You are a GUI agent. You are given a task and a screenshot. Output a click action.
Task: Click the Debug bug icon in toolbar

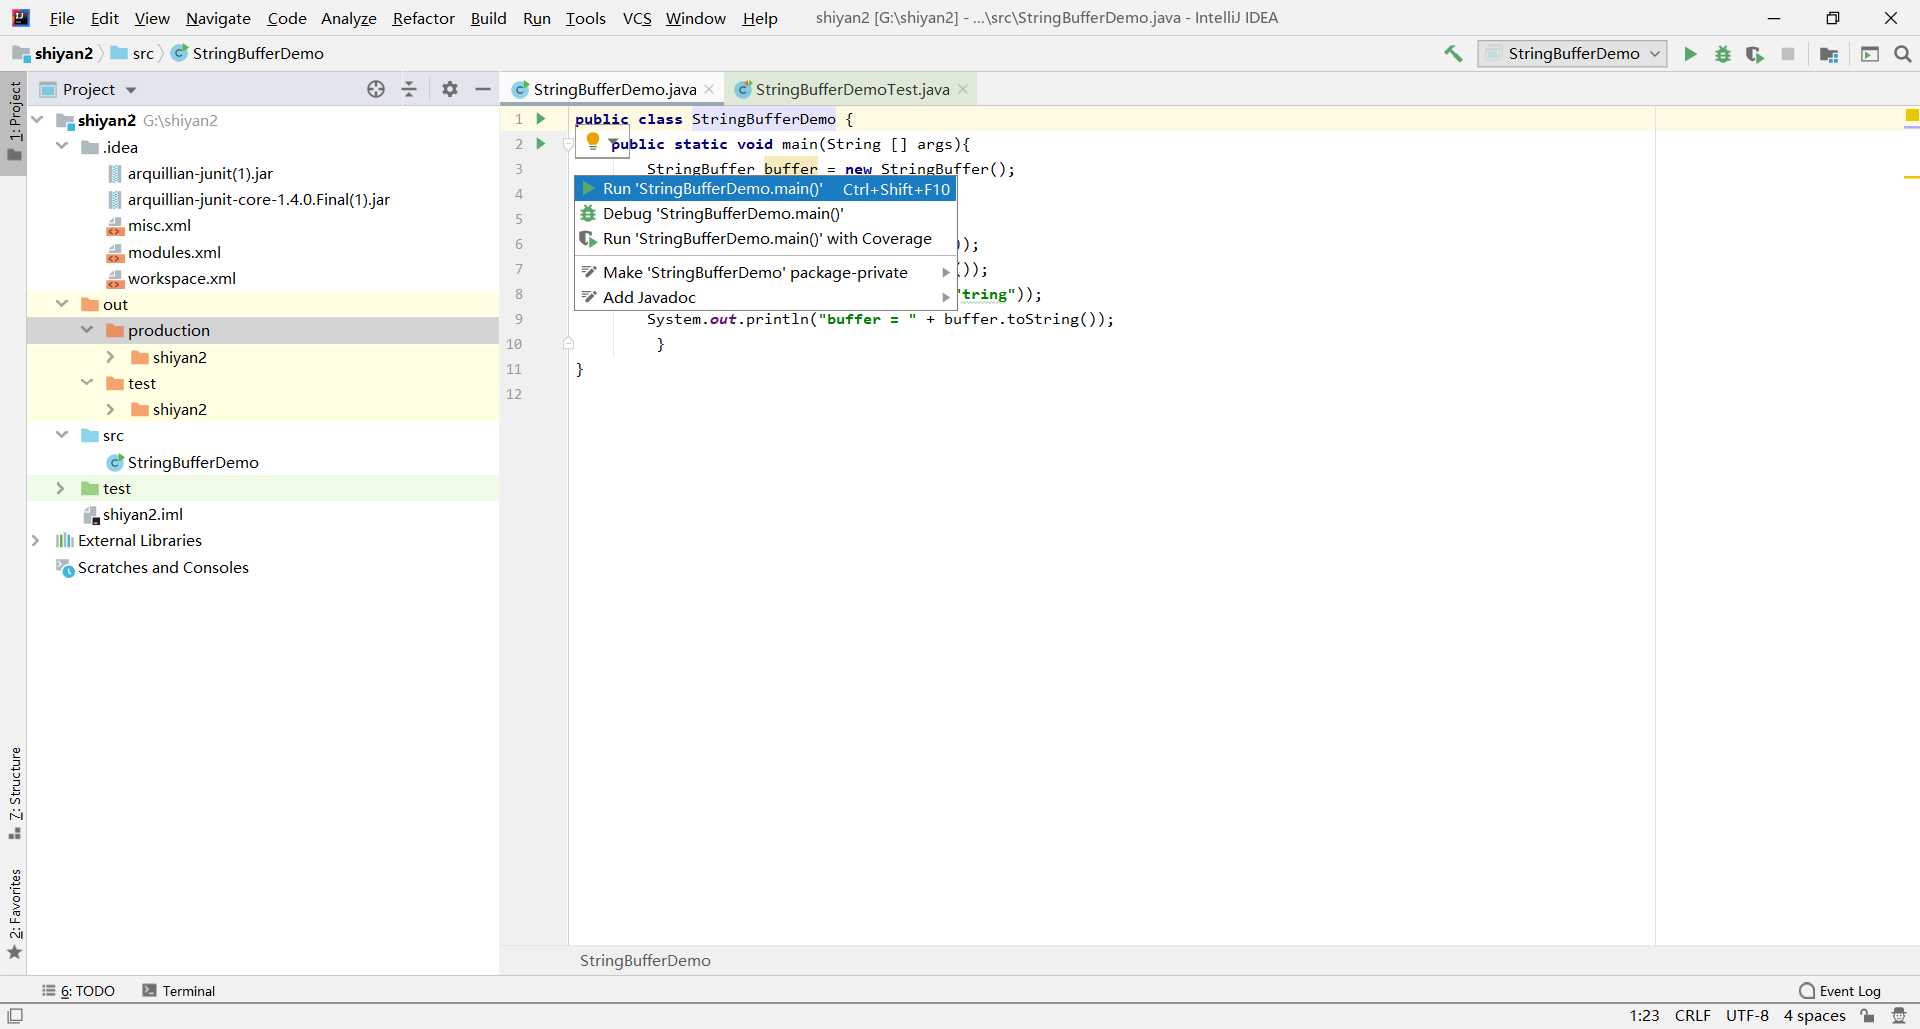click(1722, 54)
